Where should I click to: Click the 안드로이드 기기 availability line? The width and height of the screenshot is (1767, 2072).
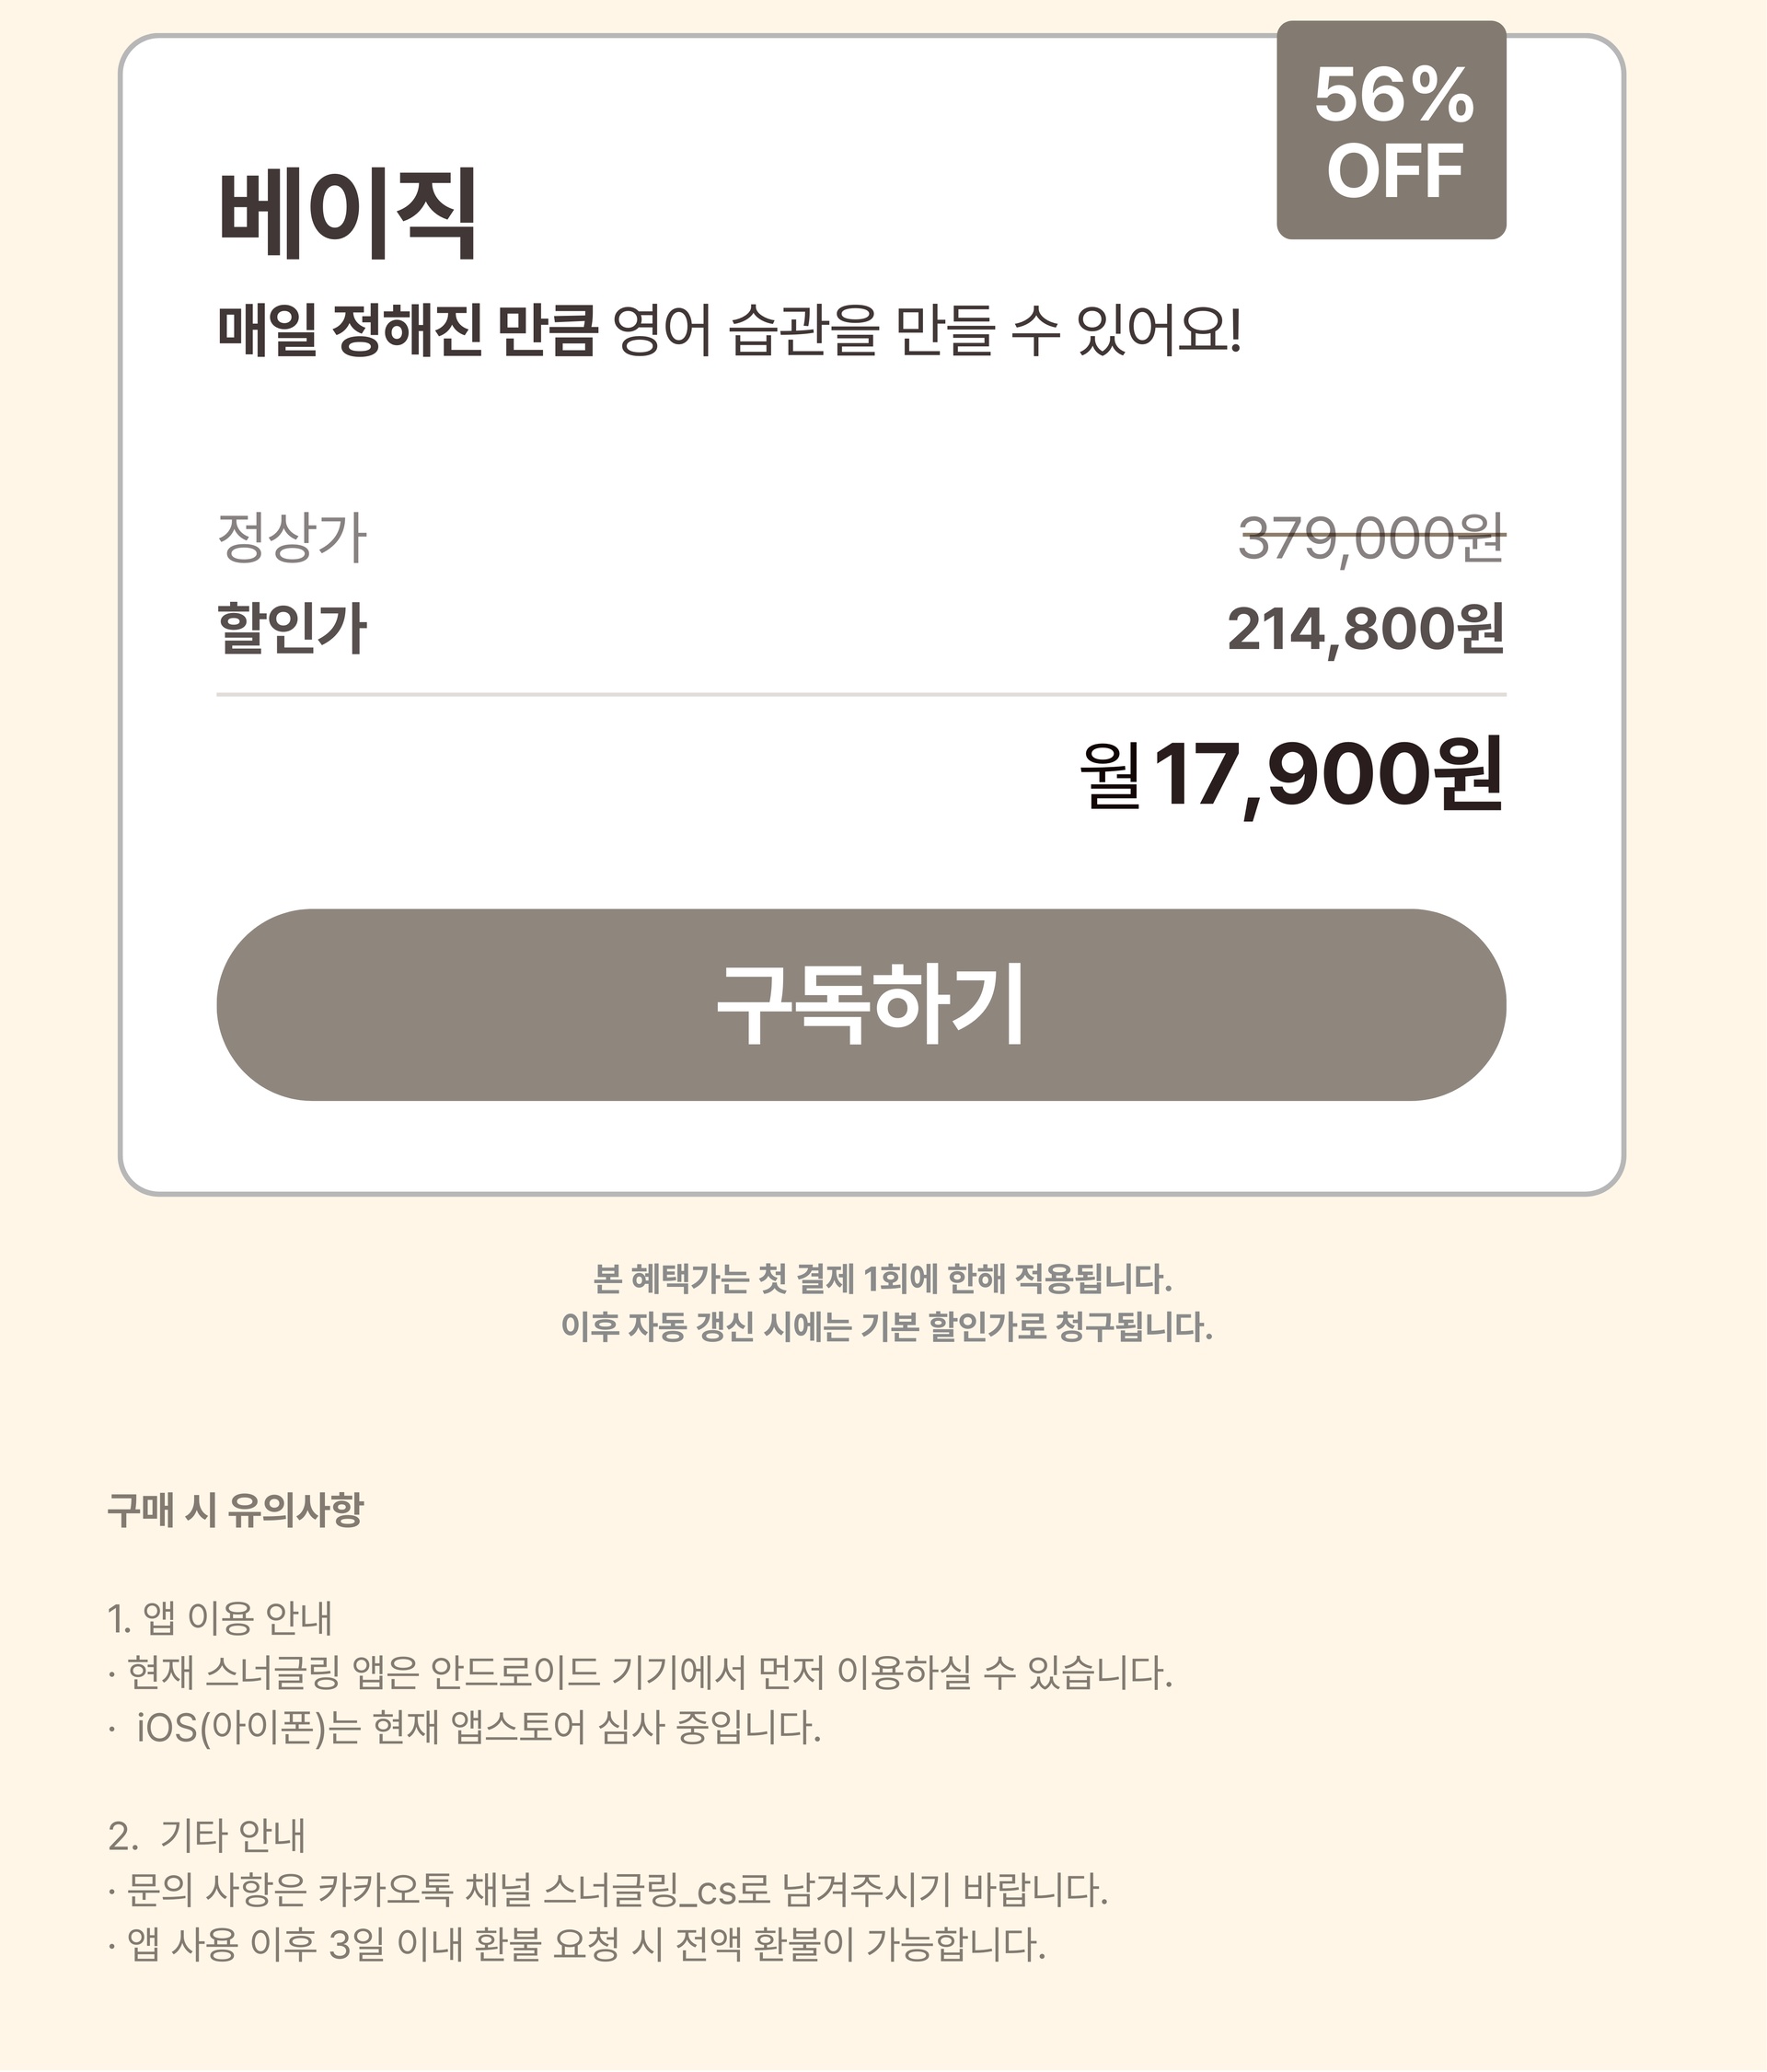[x=640, y=1672]
